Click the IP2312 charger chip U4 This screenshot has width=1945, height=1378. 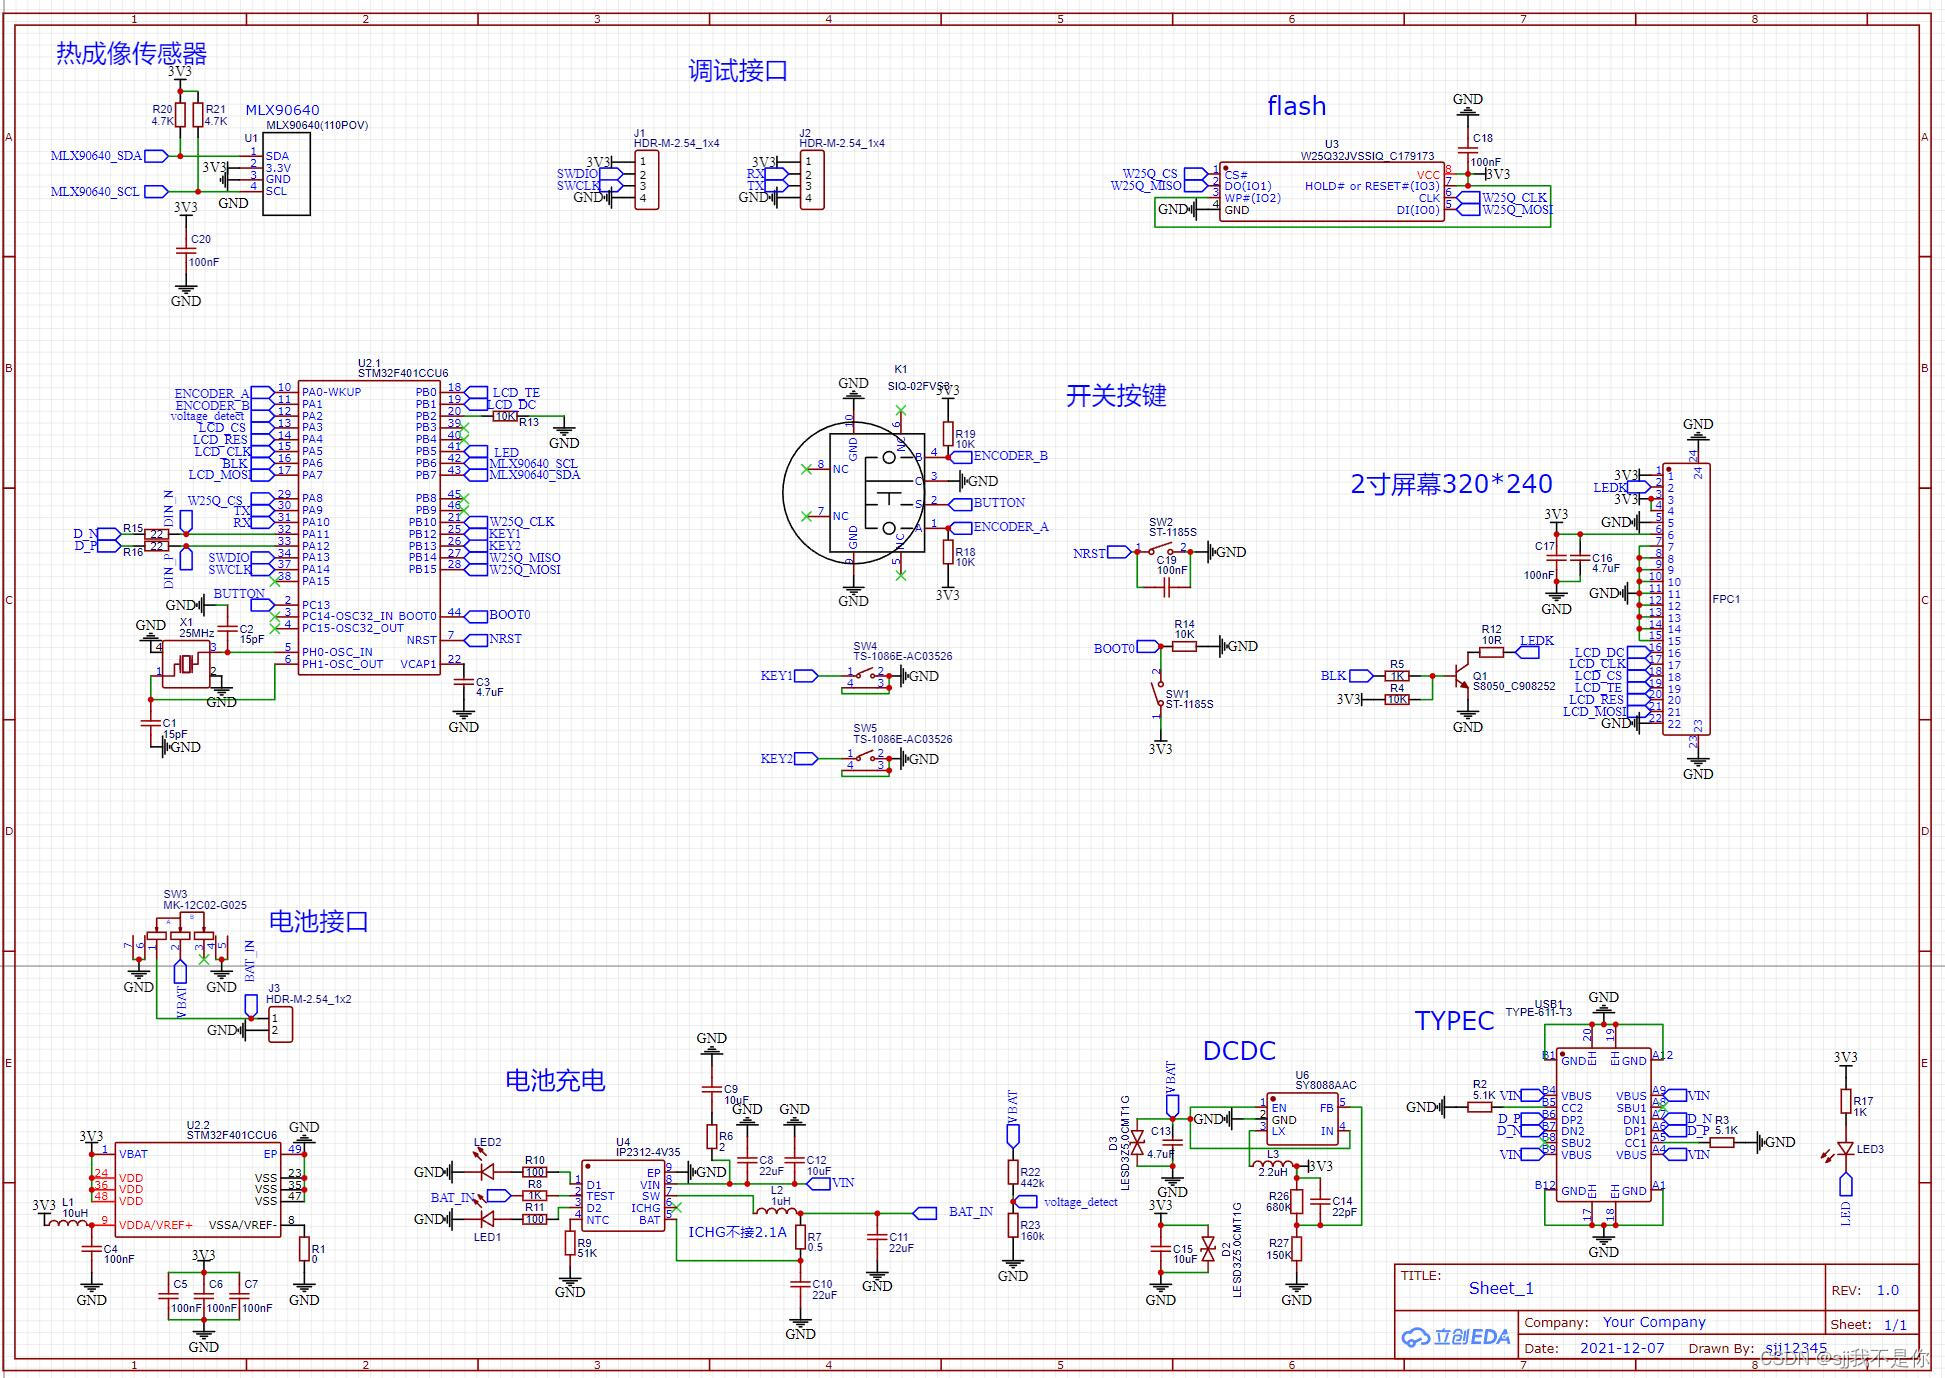click(623, 1195)
